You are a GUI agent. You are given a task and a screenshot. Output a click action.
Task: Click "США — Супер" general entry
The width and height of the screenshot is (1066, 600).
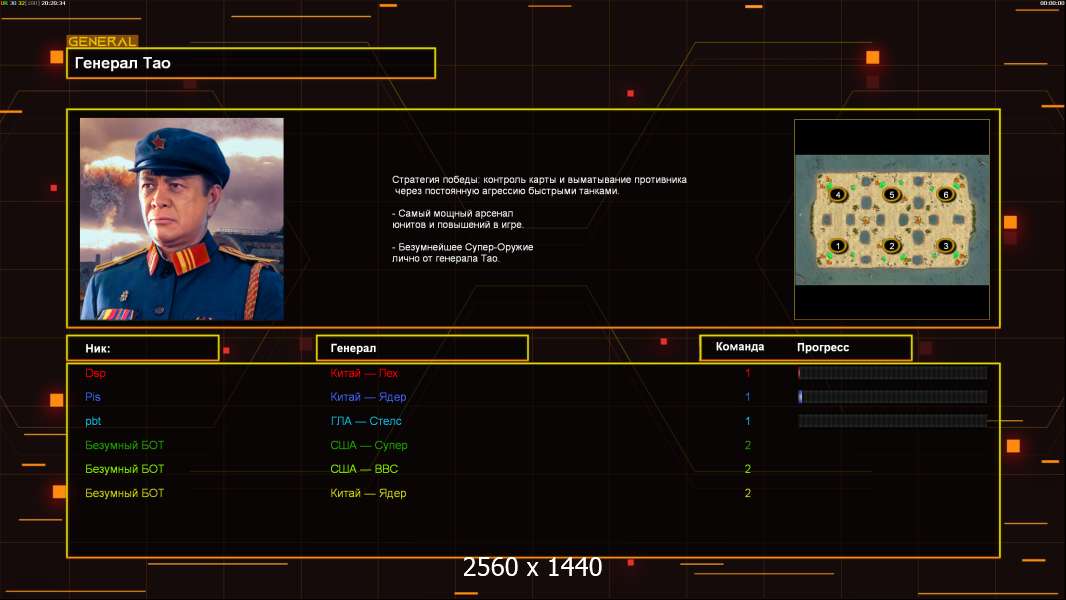[x=369, y=445]
